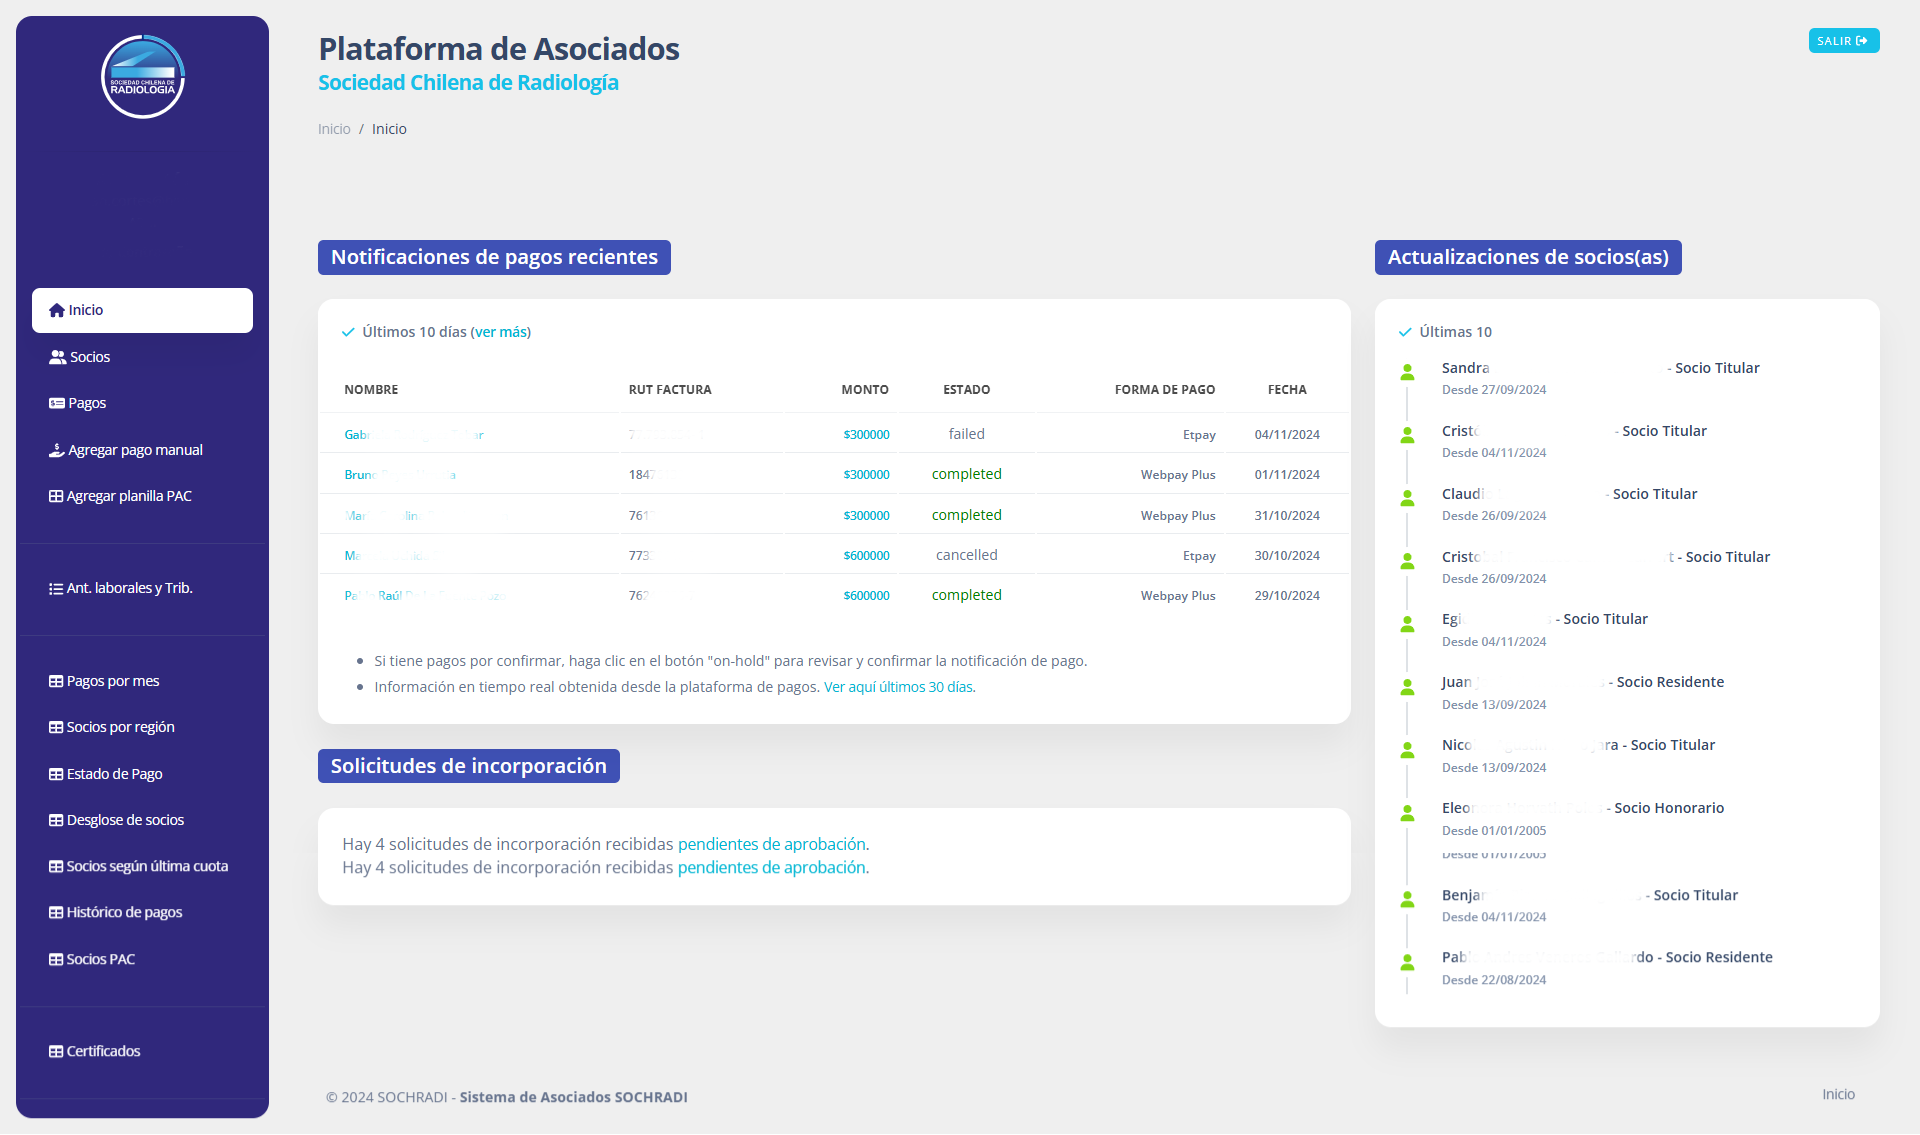The image size is (1920, 1135).
Task: Open the Pagos section
Action: click(86, 403)
